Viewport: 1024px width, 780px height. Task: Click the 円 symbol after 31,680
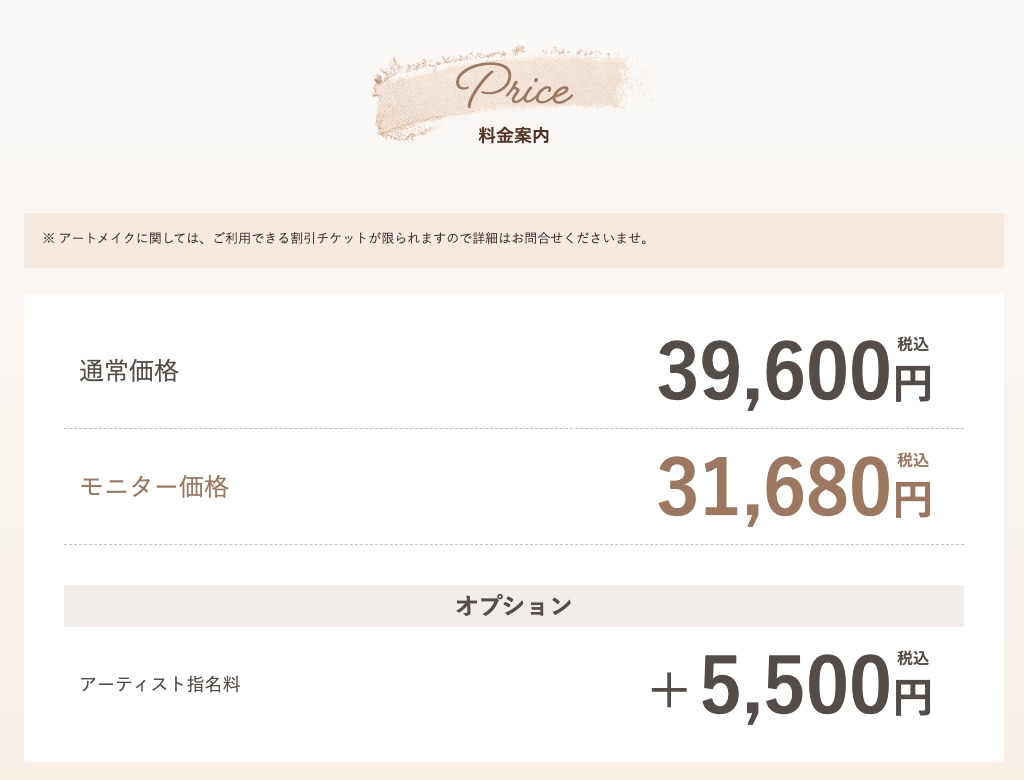912,500
